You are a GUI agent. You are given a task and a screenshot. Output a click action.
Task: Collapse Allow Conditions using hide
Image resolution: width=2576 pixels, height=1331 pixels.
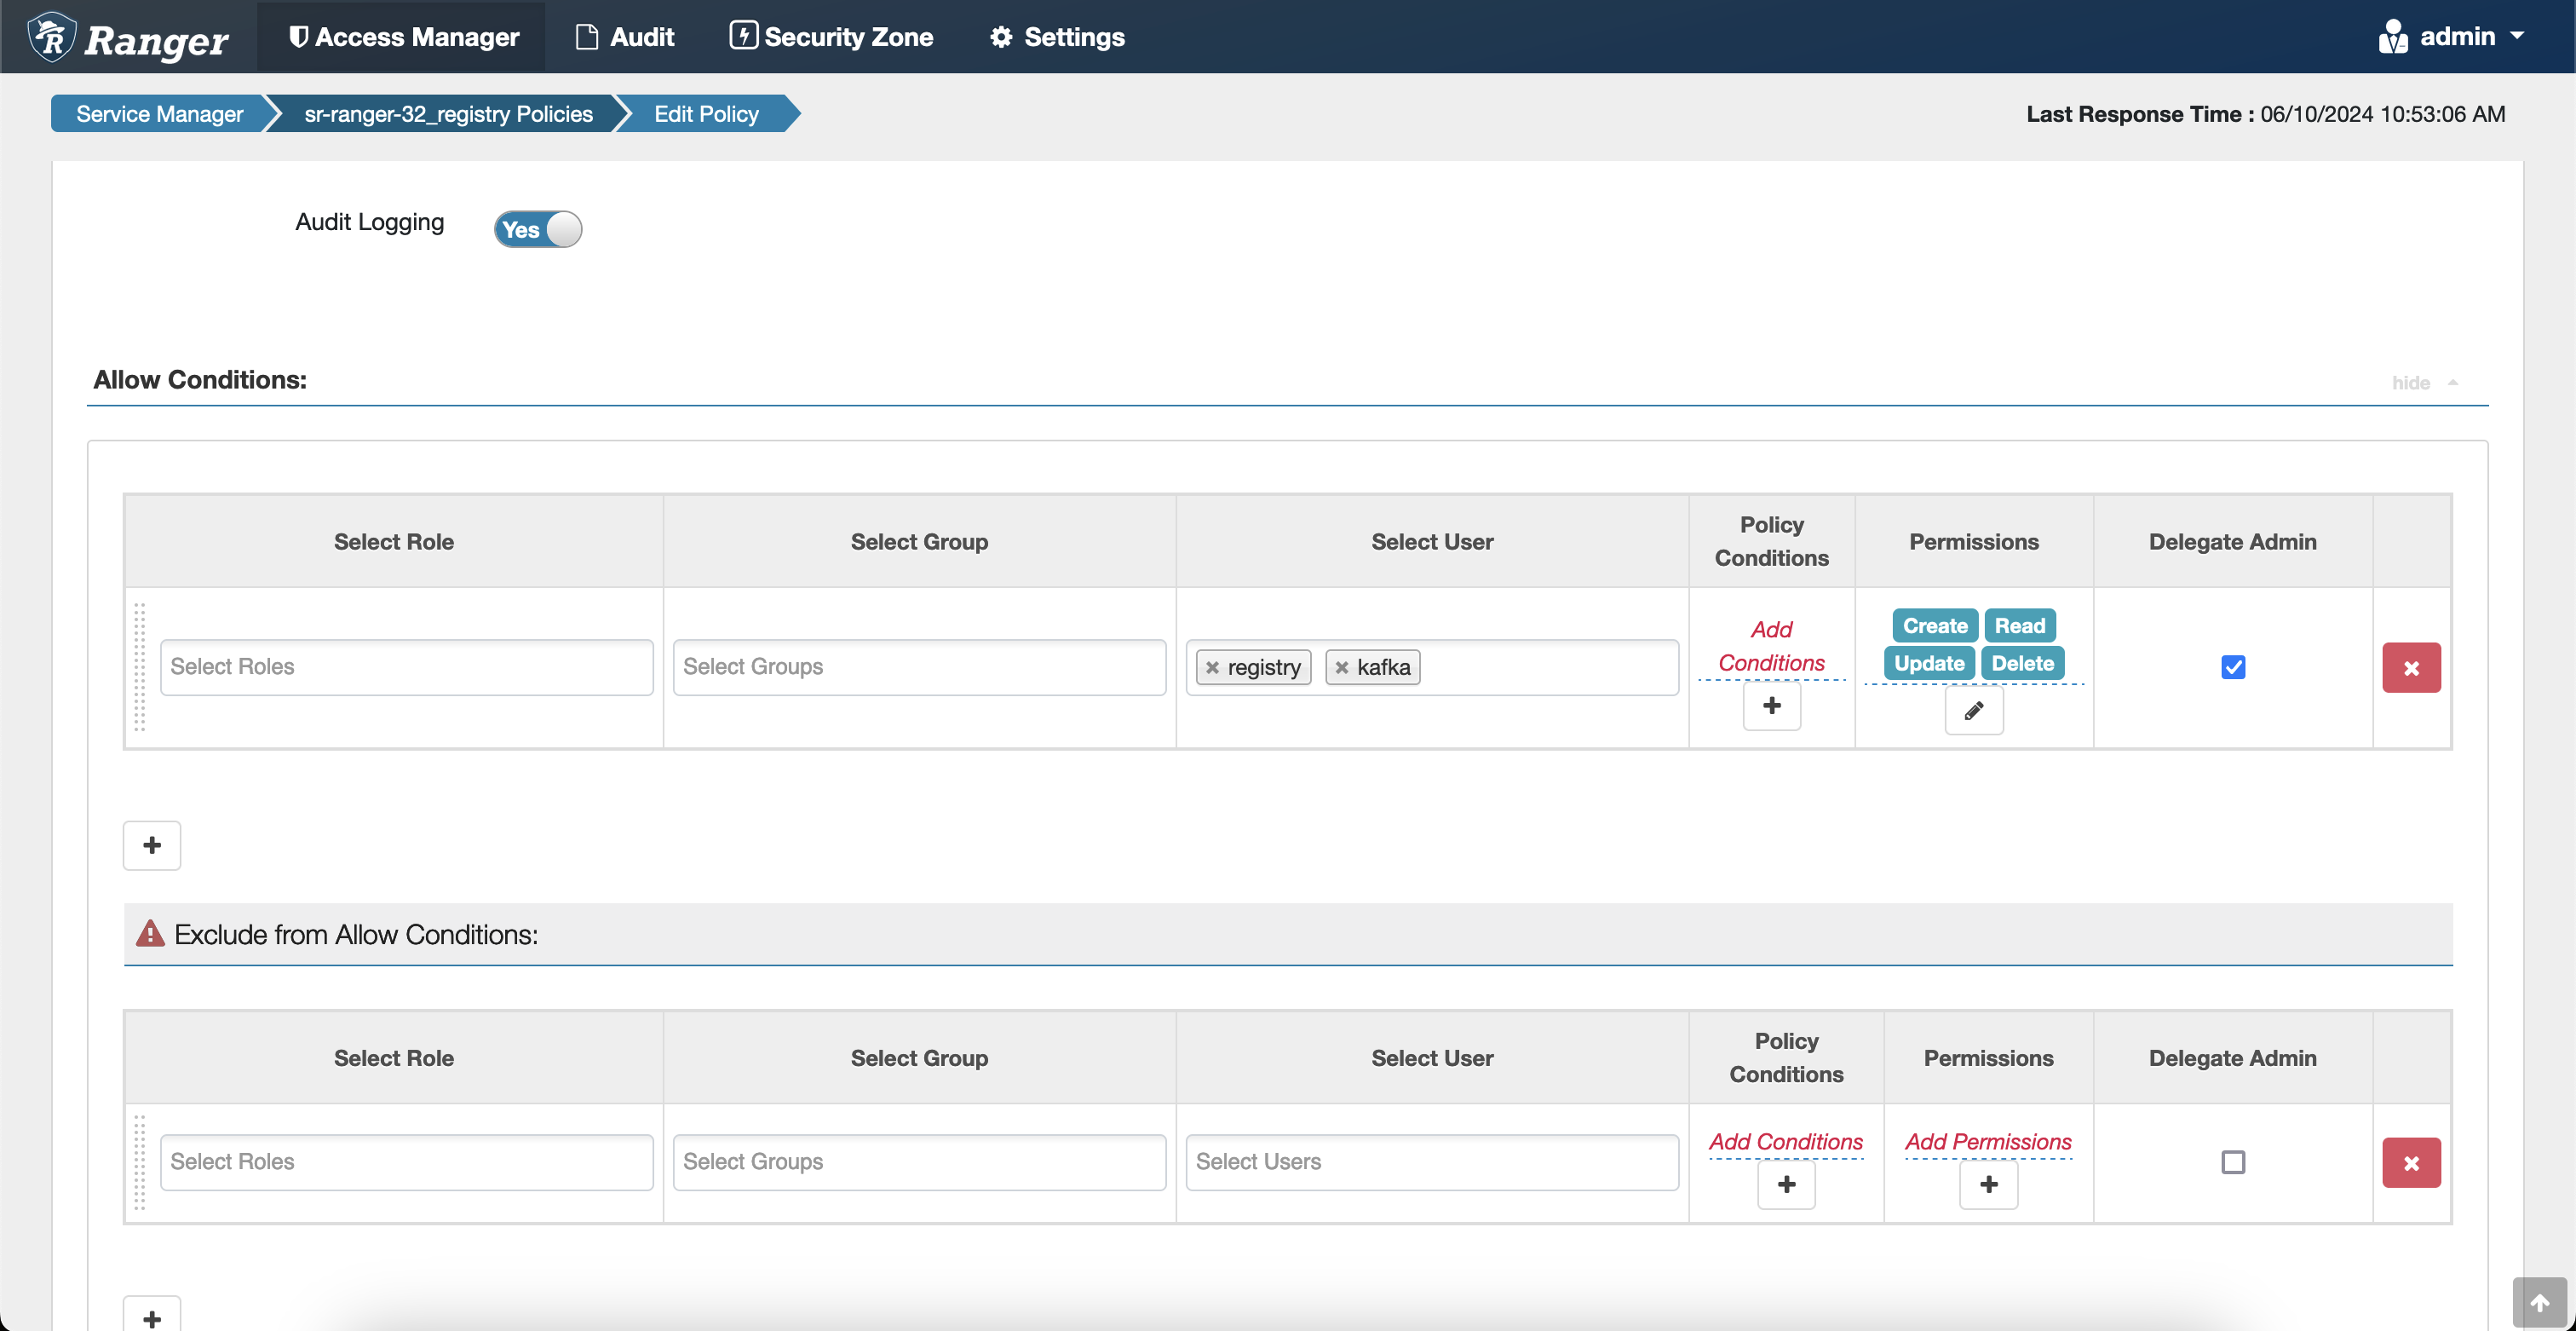pos(2411,383)
